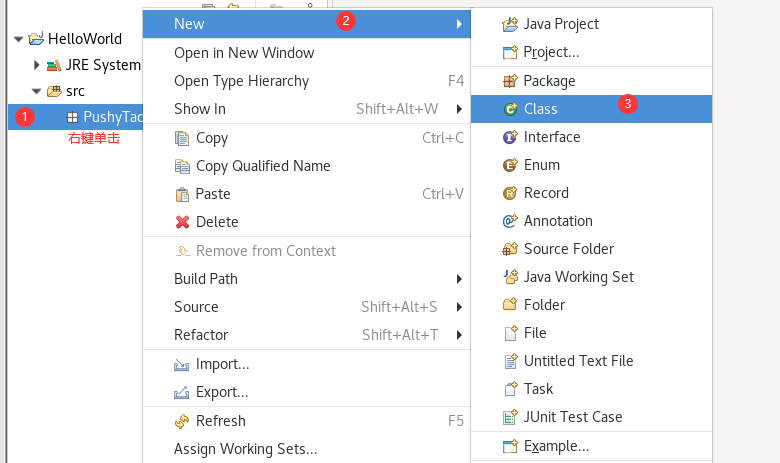The height and width of the screenshot is (463, 780).
Task: Click the JUnit Test Case icon
Action: pyautogui.click(x=509, y=417)
